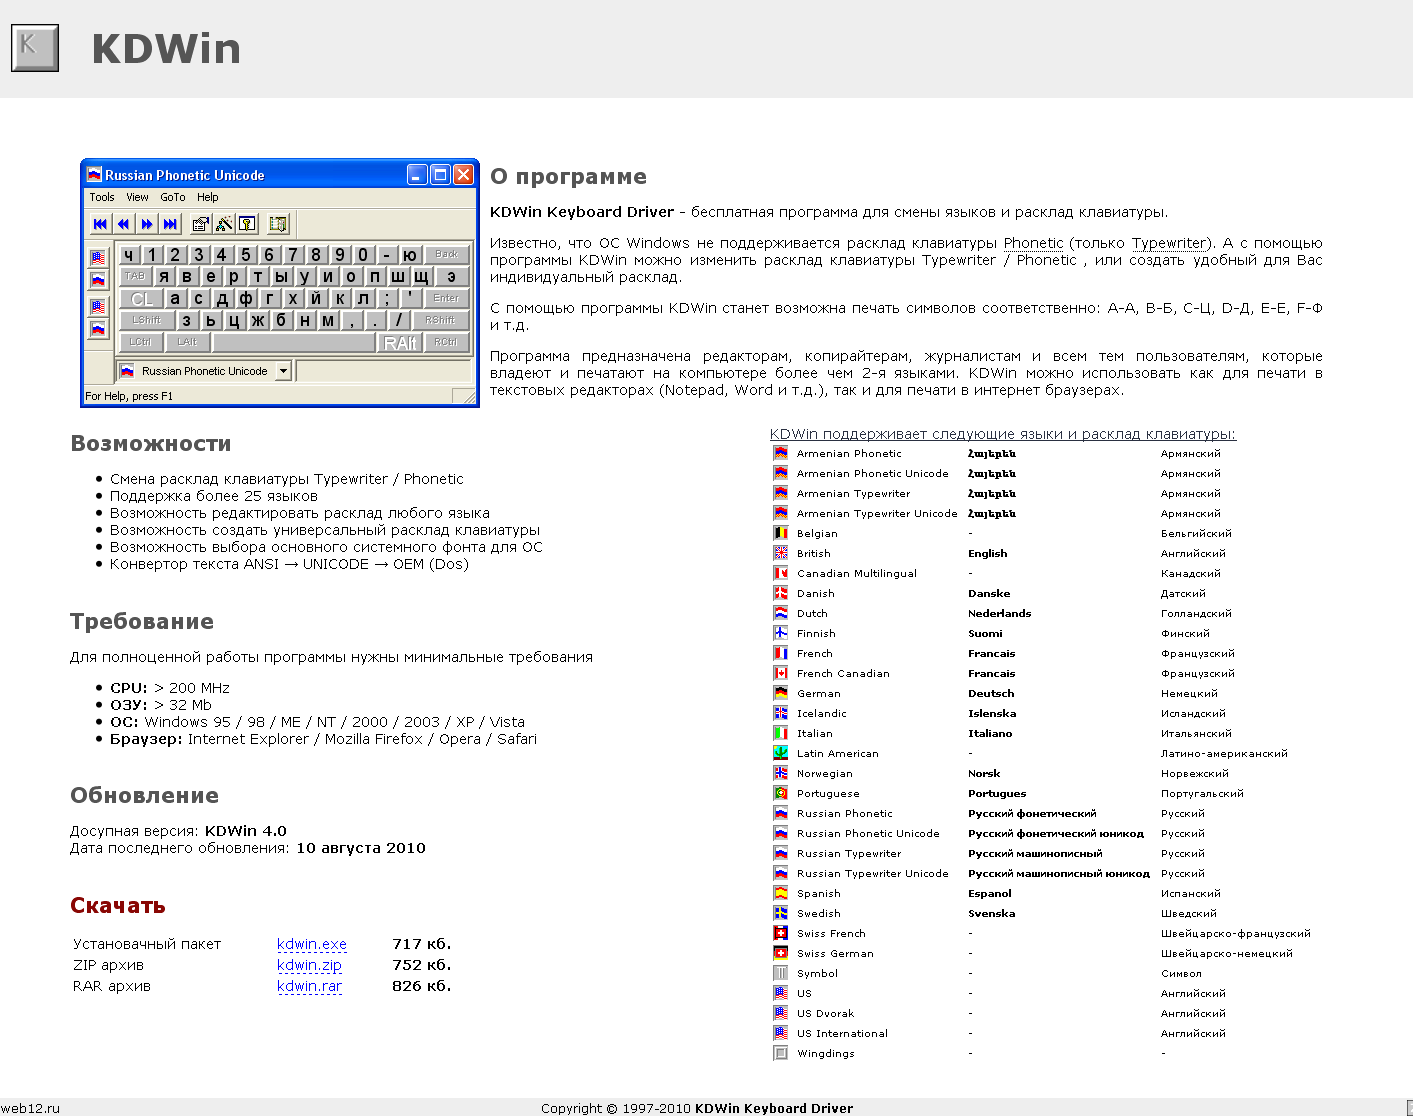1413x1116 pixels.
Task: Click the underlined Typewriter term in the description
Action: [1169, 243]
